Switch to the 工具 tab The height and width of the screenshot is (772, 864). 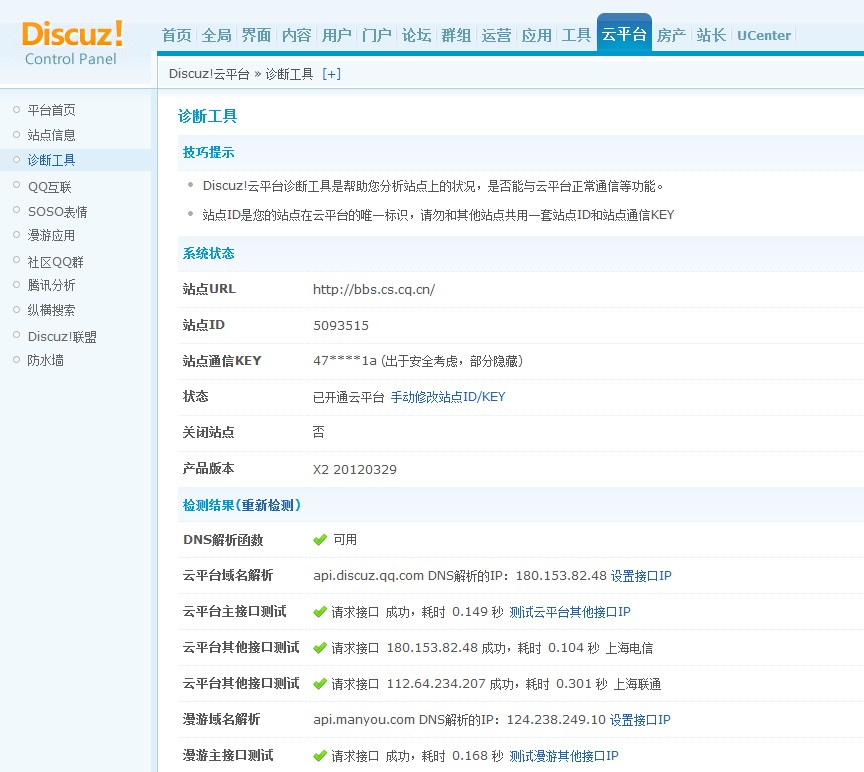(x=576, y=35)
